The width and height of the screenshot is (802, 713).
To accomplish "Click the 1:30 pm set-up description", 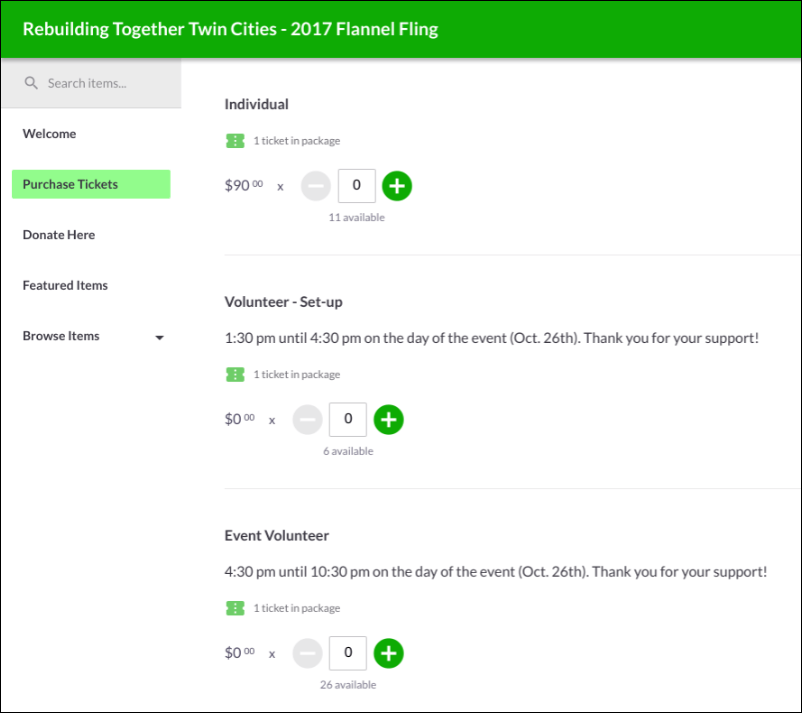I will coord(492,338).
